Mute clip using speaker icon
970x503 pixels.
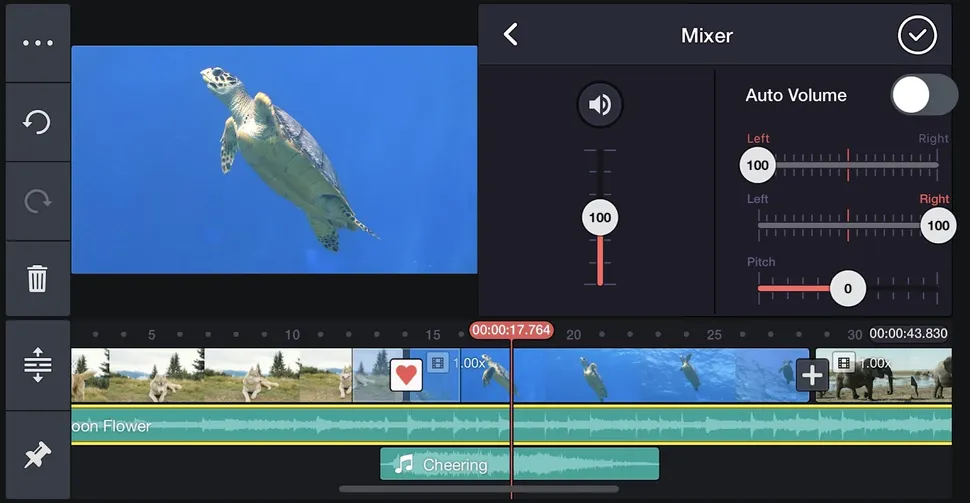[x=600, y=105]
